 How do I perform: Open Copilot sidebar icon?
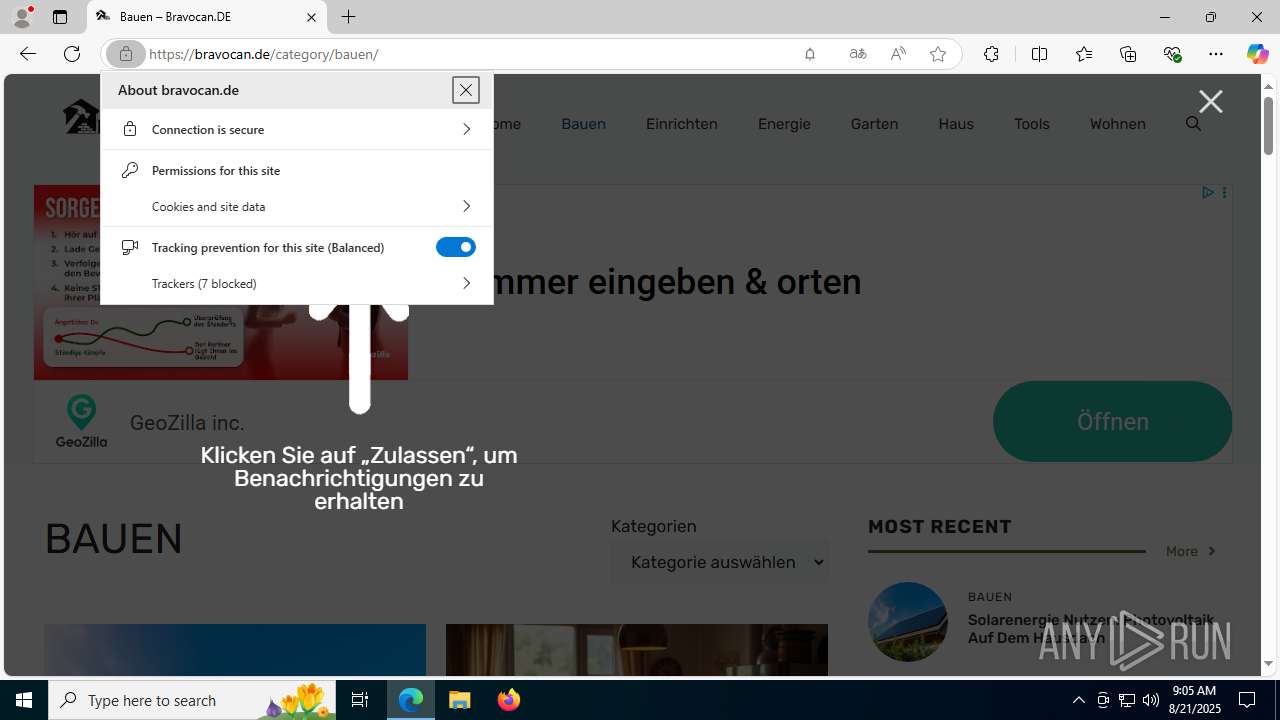pyautogui.click(x=1257, y=54)
